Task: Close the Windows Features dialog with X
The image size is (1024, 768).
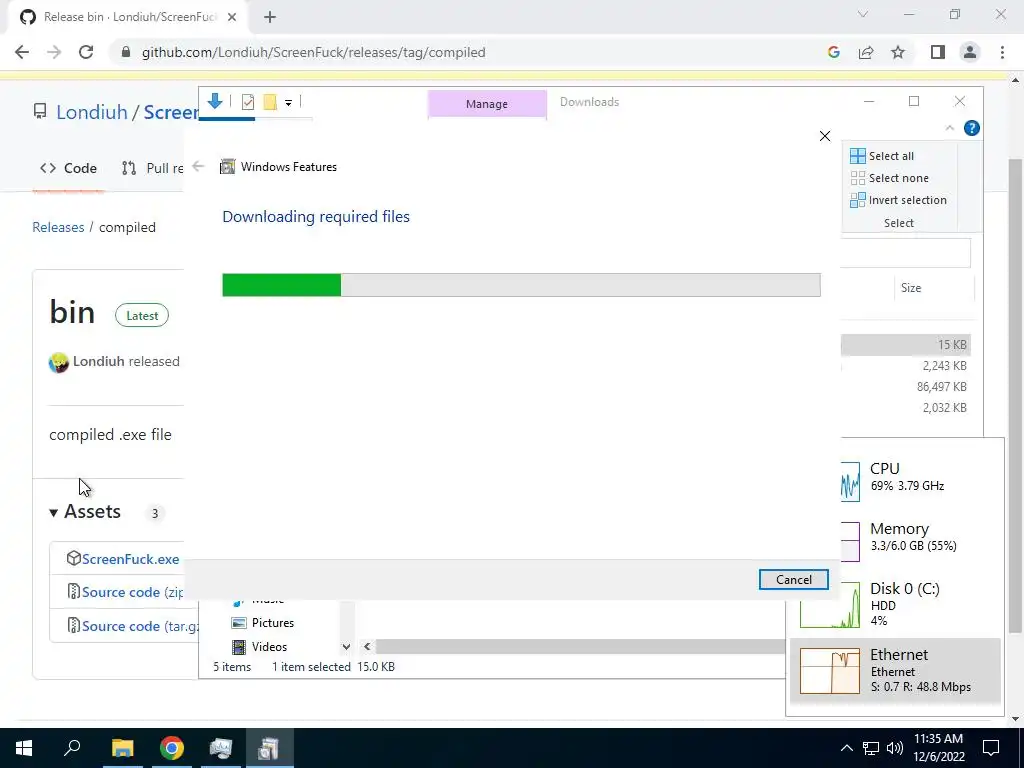Action: pos(825,136)
